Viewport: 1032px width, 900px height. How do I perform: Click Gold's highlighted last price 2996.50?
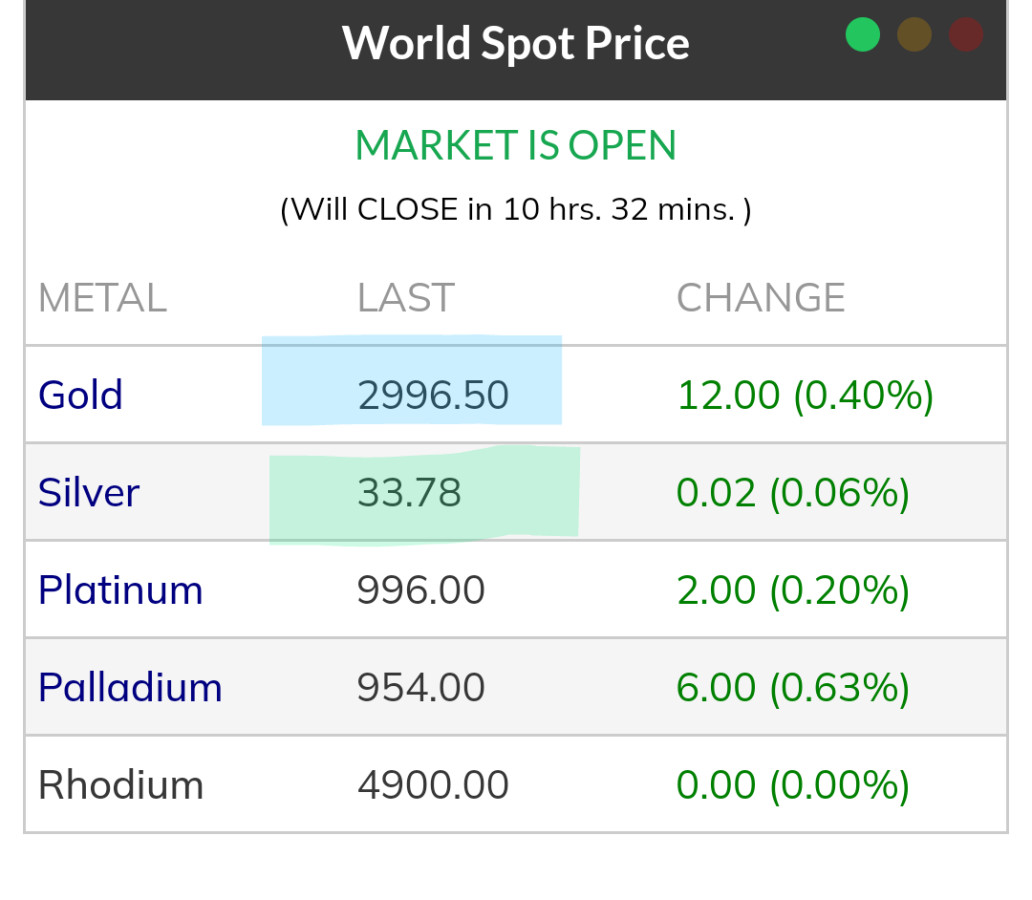coord(433,395)
